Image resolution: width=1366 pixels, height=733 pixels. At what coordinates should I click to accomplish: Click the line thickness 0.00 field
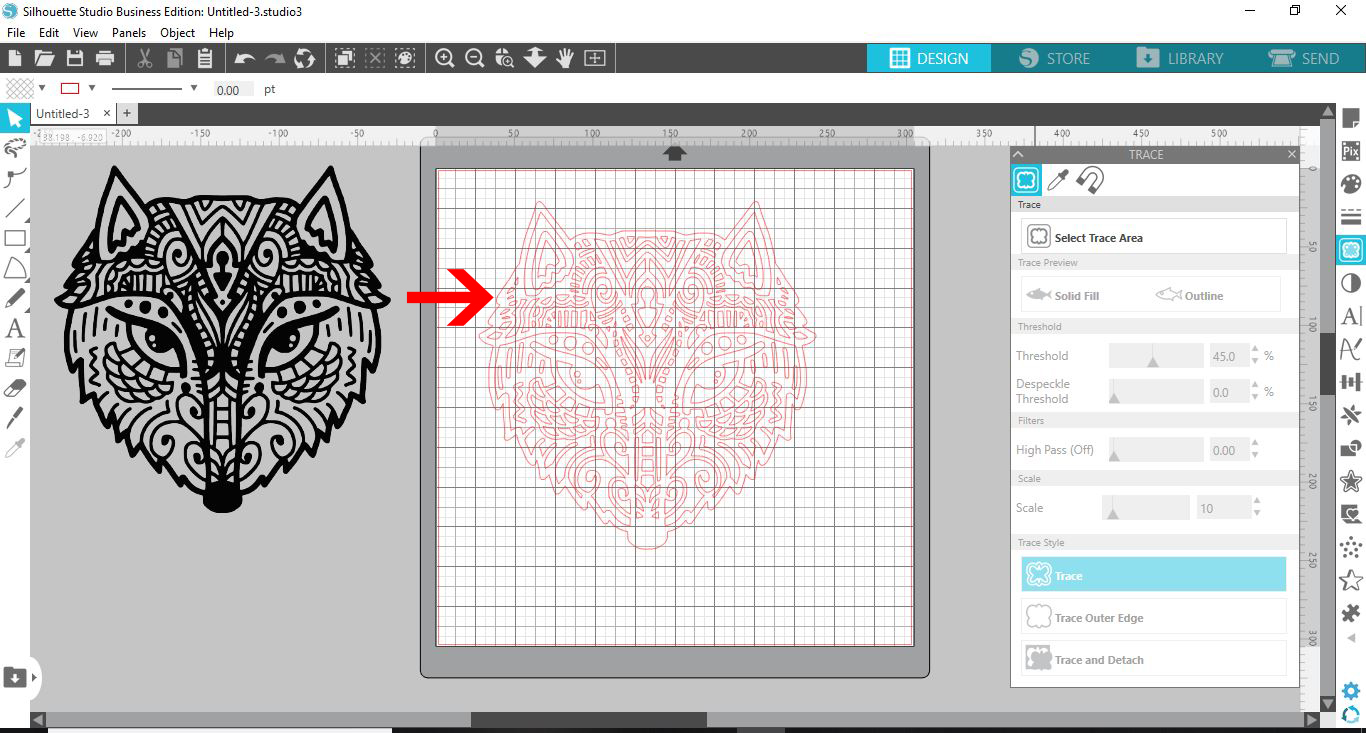pos(233,90)
